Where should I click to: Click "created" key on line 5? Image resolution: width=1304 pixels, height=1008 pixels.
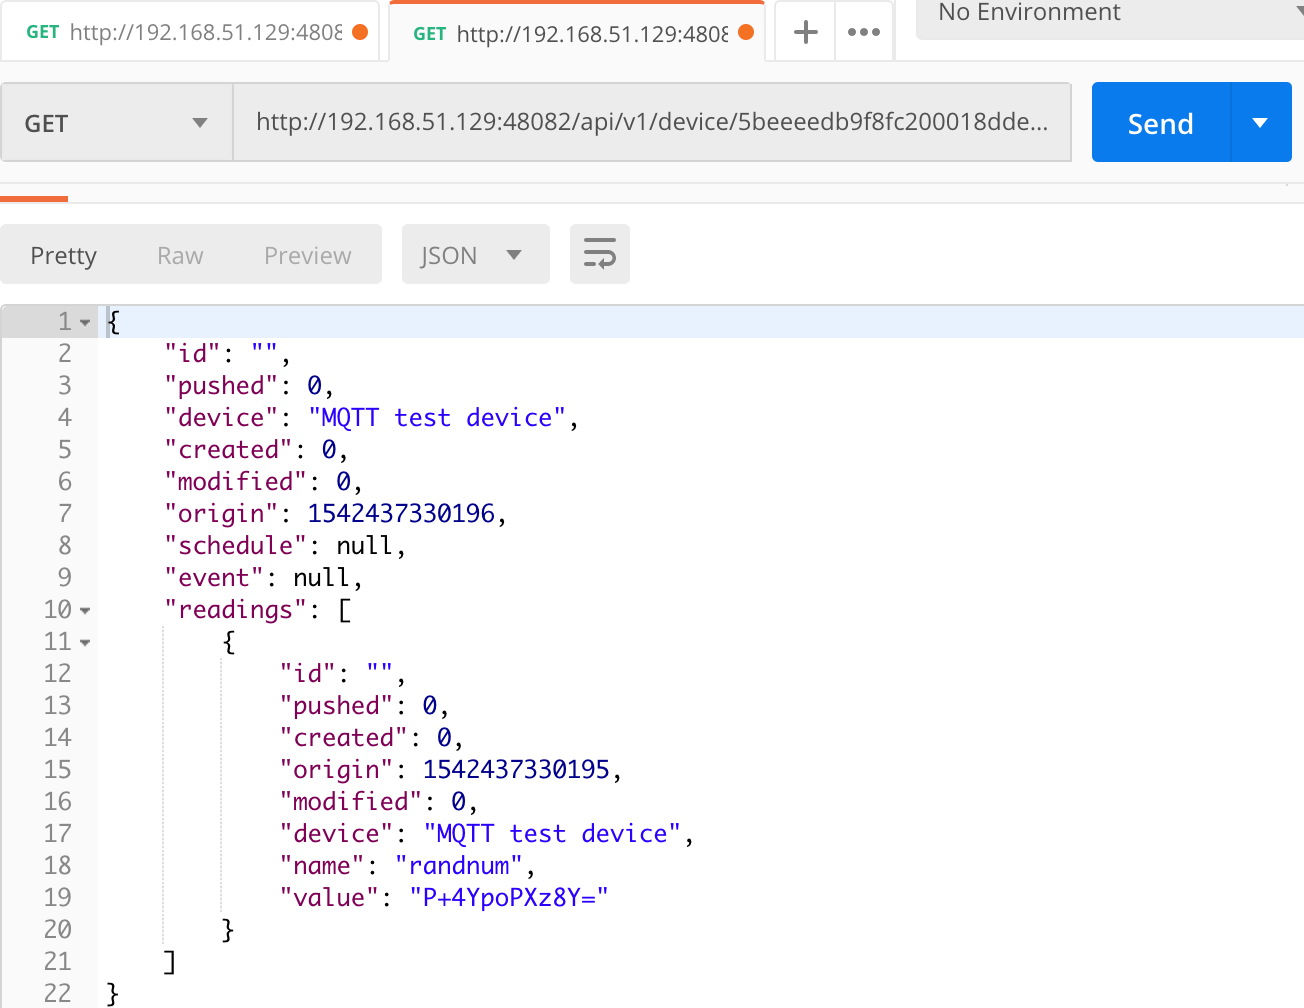229,449
